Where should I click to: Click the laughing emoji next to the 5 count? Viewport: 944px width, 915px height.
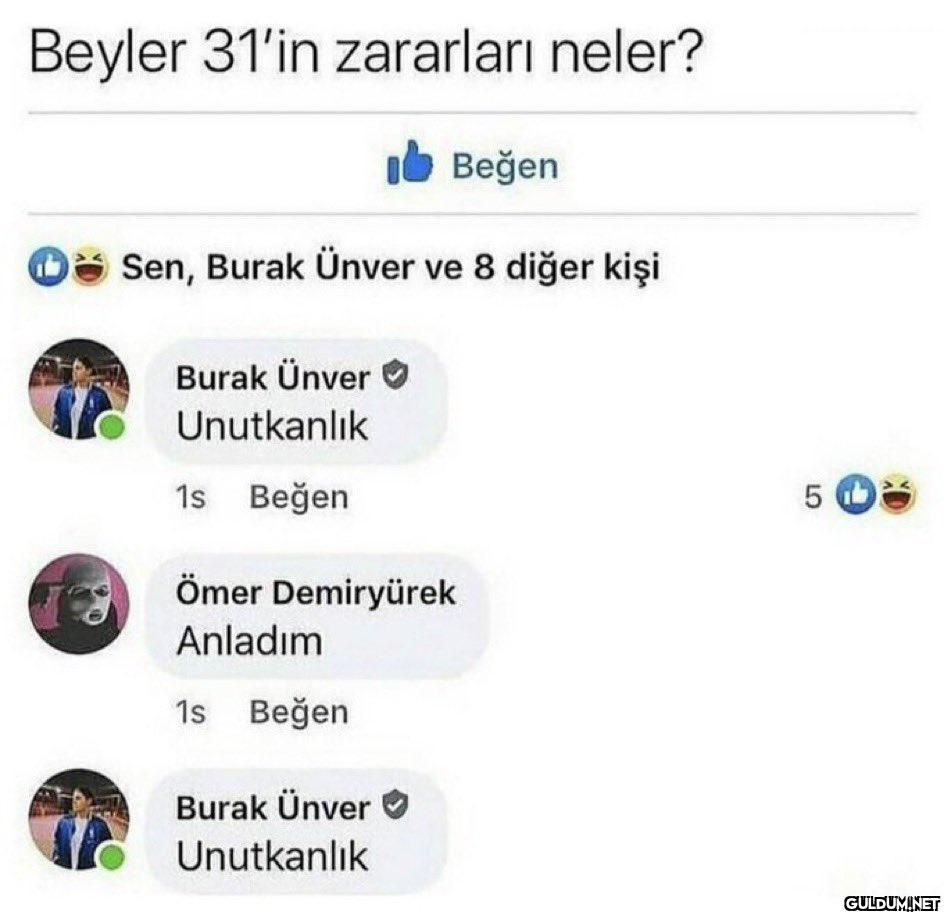click(897, 494)
